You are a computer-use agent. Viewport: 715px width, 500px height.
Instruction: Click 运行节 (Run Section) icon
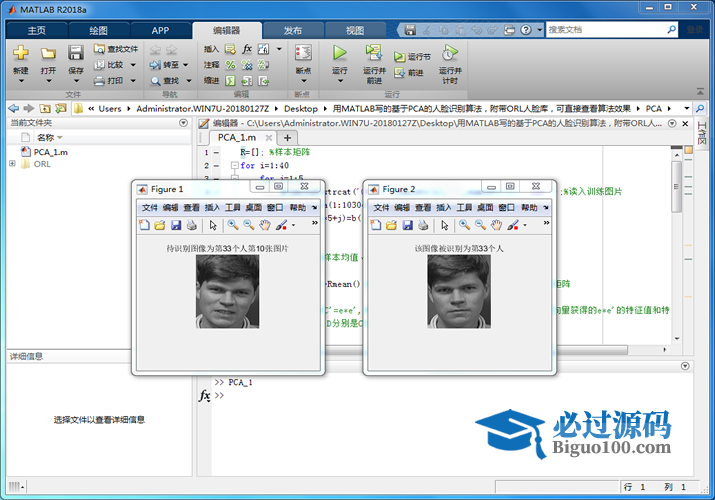coord(400,57)
